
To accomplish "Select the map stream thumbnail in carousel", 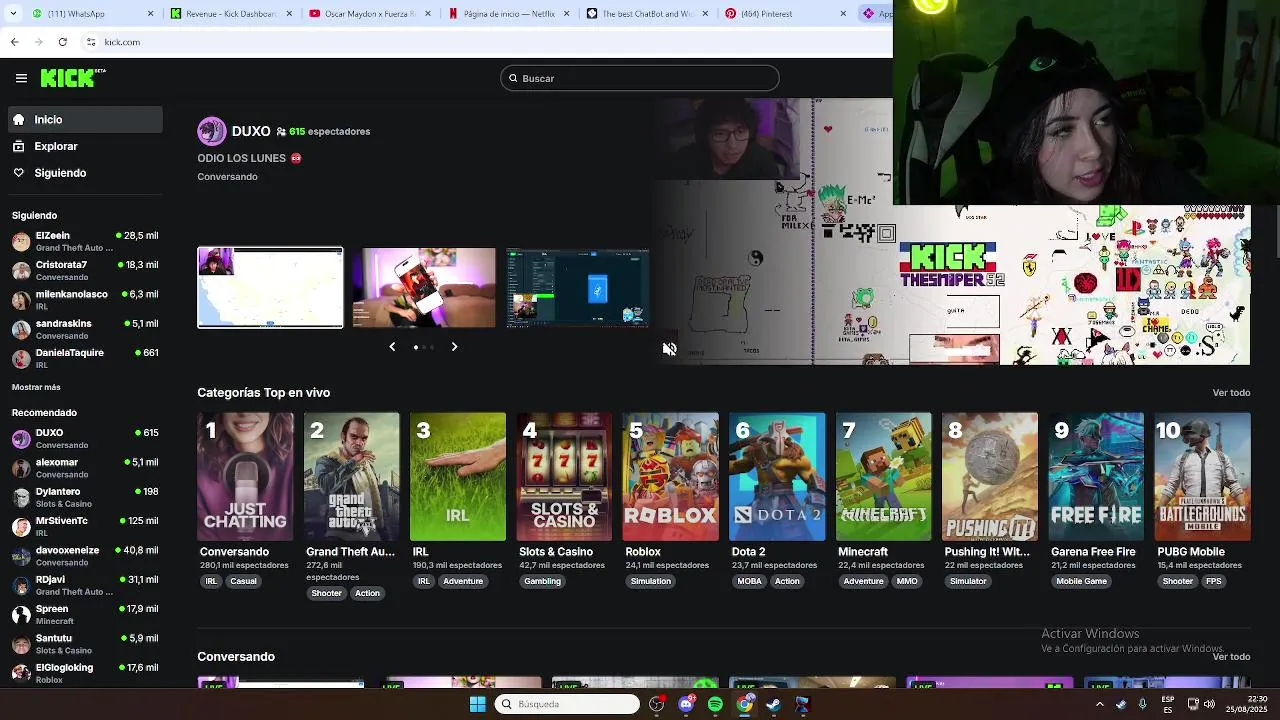I will (x=270, y=288).
